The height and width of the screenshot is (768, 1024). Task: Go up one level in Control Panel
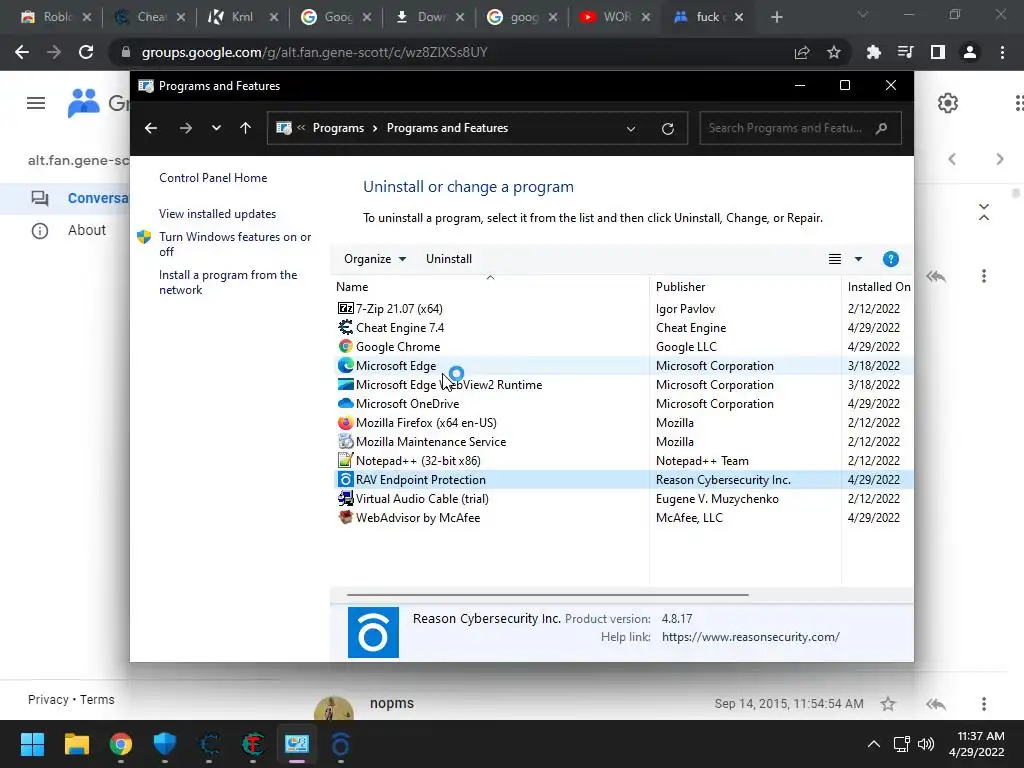coord(246,128)
